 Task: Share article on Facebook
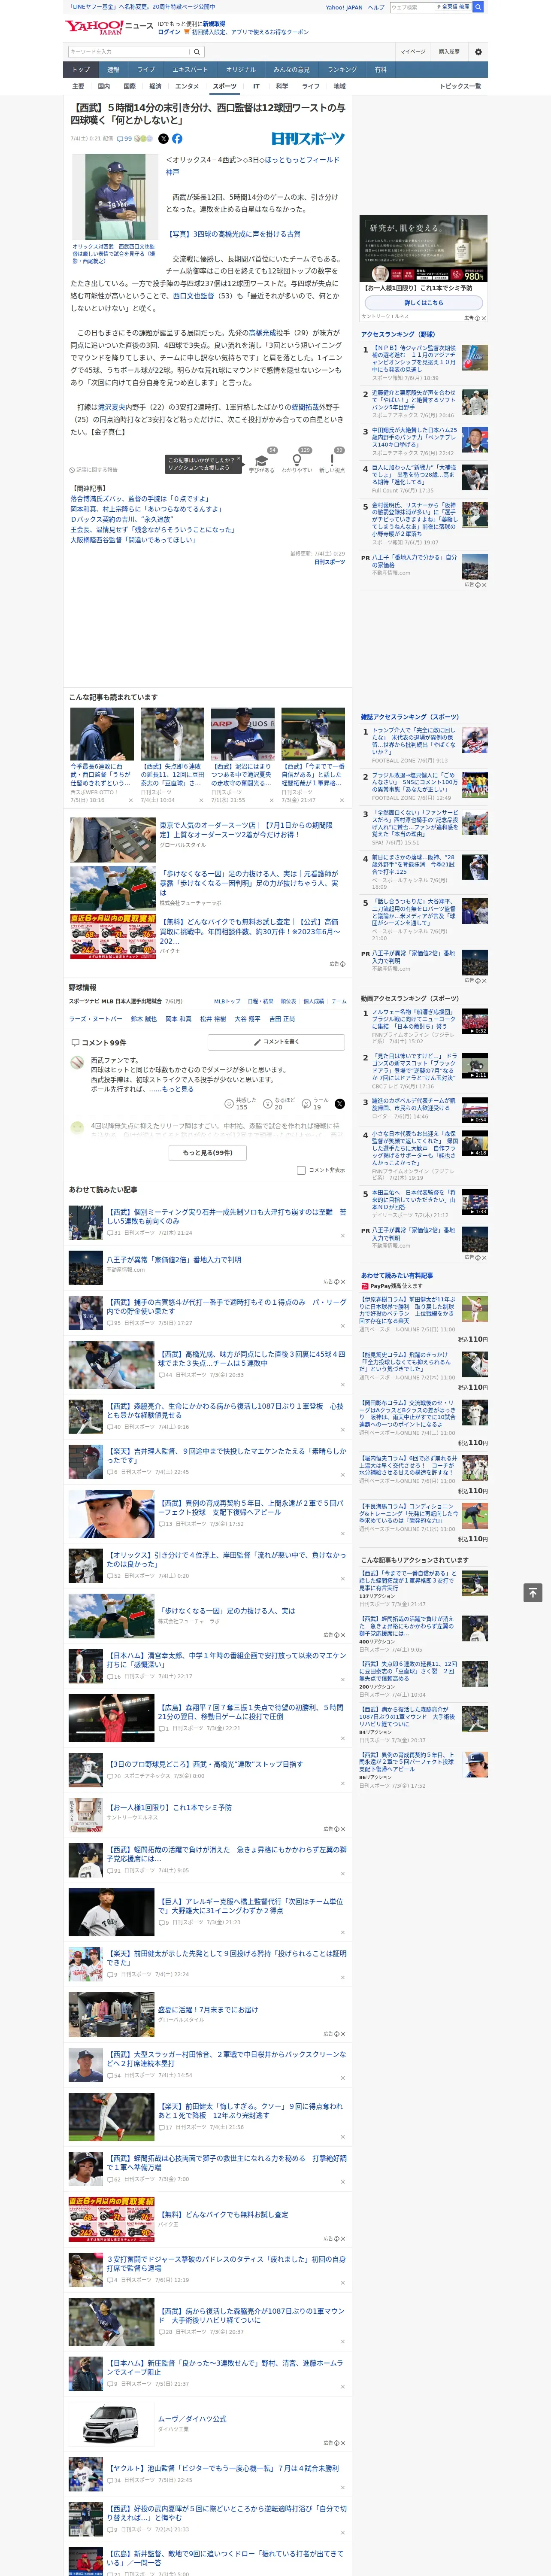(x=177, y=139)
